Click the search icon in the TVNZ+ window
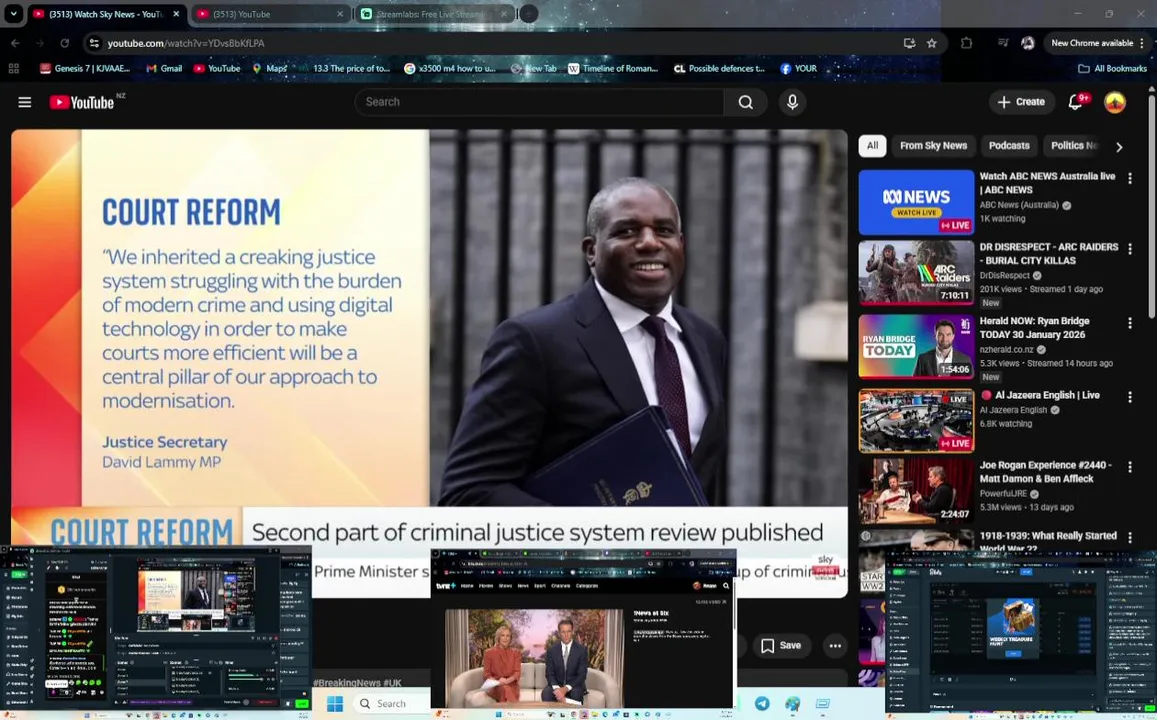Screen dimensions: 1157x720 pyautogui.click(x=726, y=586)
